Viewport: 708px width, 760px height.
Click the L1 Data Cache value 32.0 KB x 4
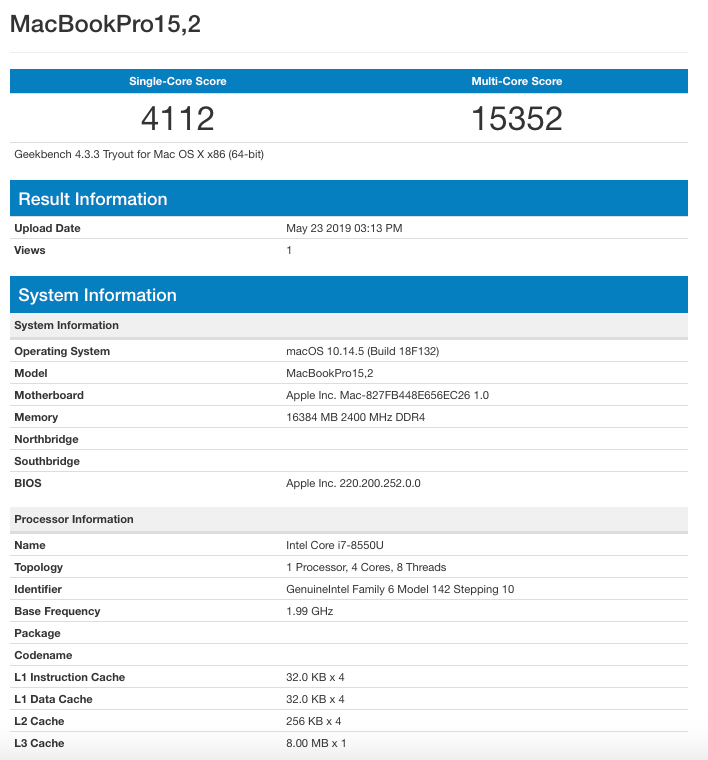[x=315, y=699]
